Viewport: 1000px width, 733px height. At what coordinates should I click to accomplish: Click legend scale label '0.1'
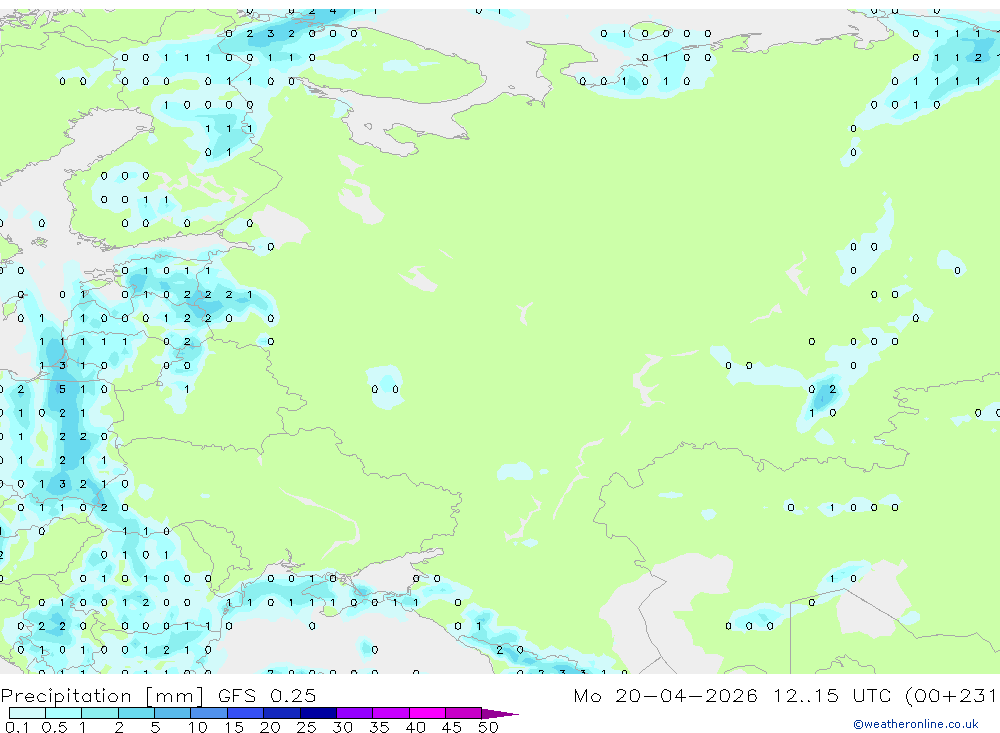pos(17,727)
